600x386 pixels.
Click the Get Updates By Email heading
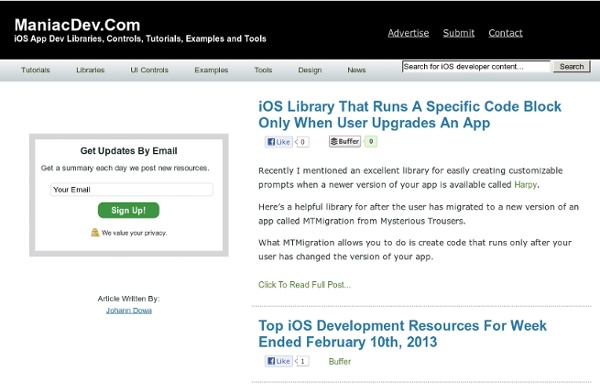129,151
